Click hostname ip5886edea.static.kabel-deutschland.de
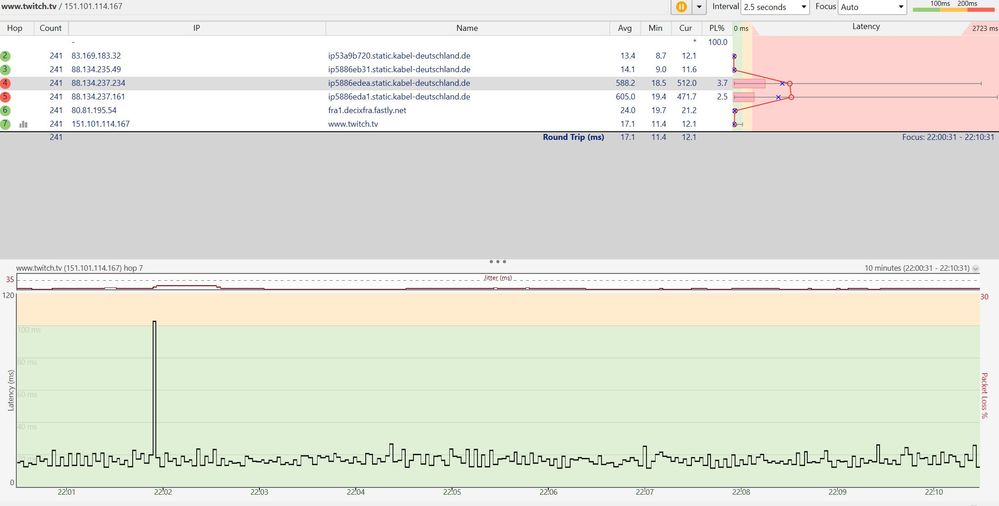This screenshot has width=999, height=506. (399, 83)
